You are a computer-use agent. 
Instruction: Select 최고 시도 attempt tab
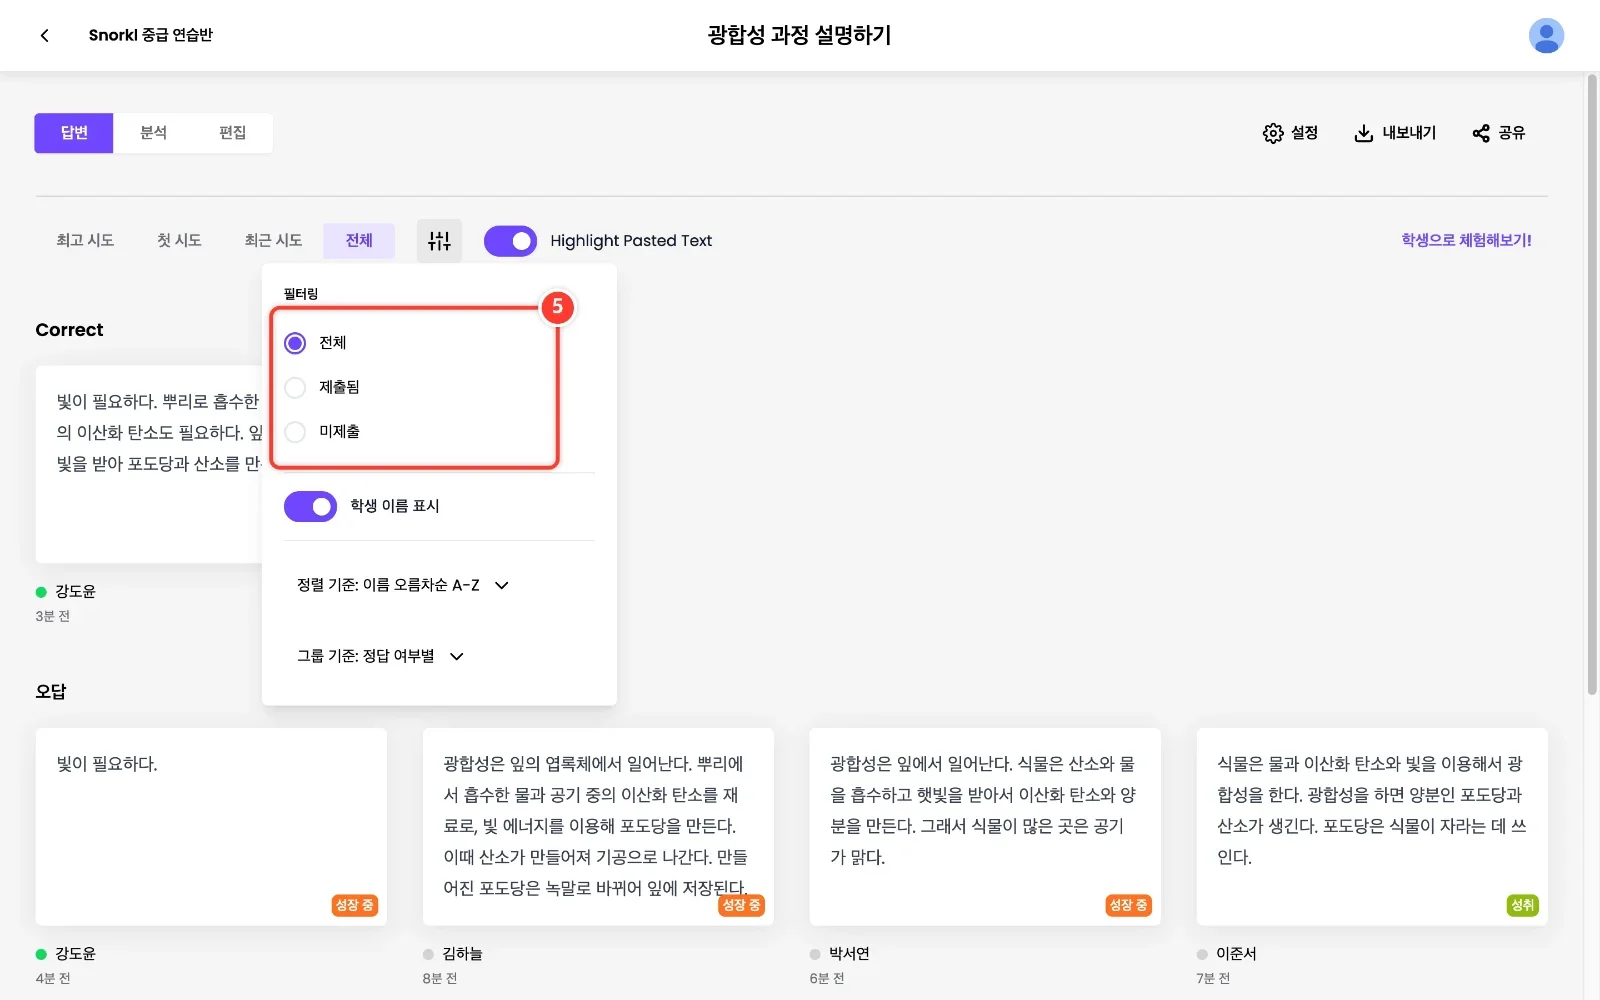[85, 241]
